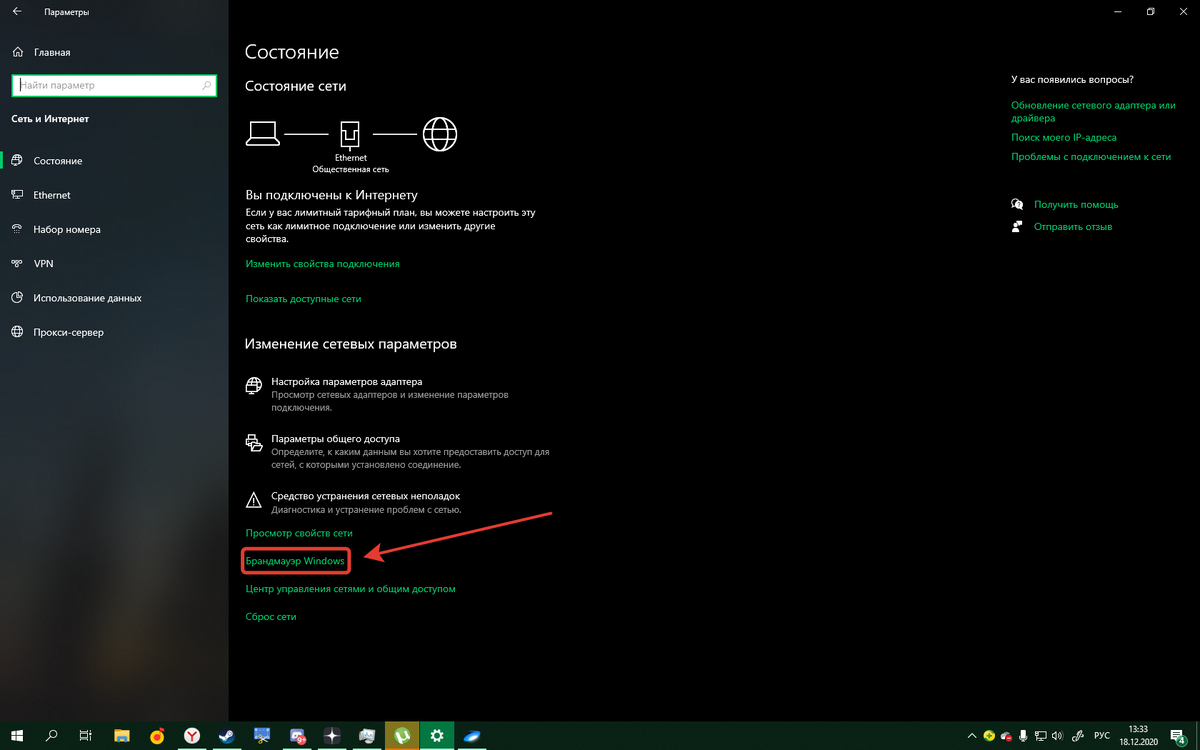The width and height of the screenshot is (1200, 750).
Task: Open Snip & Sketch from the taskbar
Action: point(262,735)
